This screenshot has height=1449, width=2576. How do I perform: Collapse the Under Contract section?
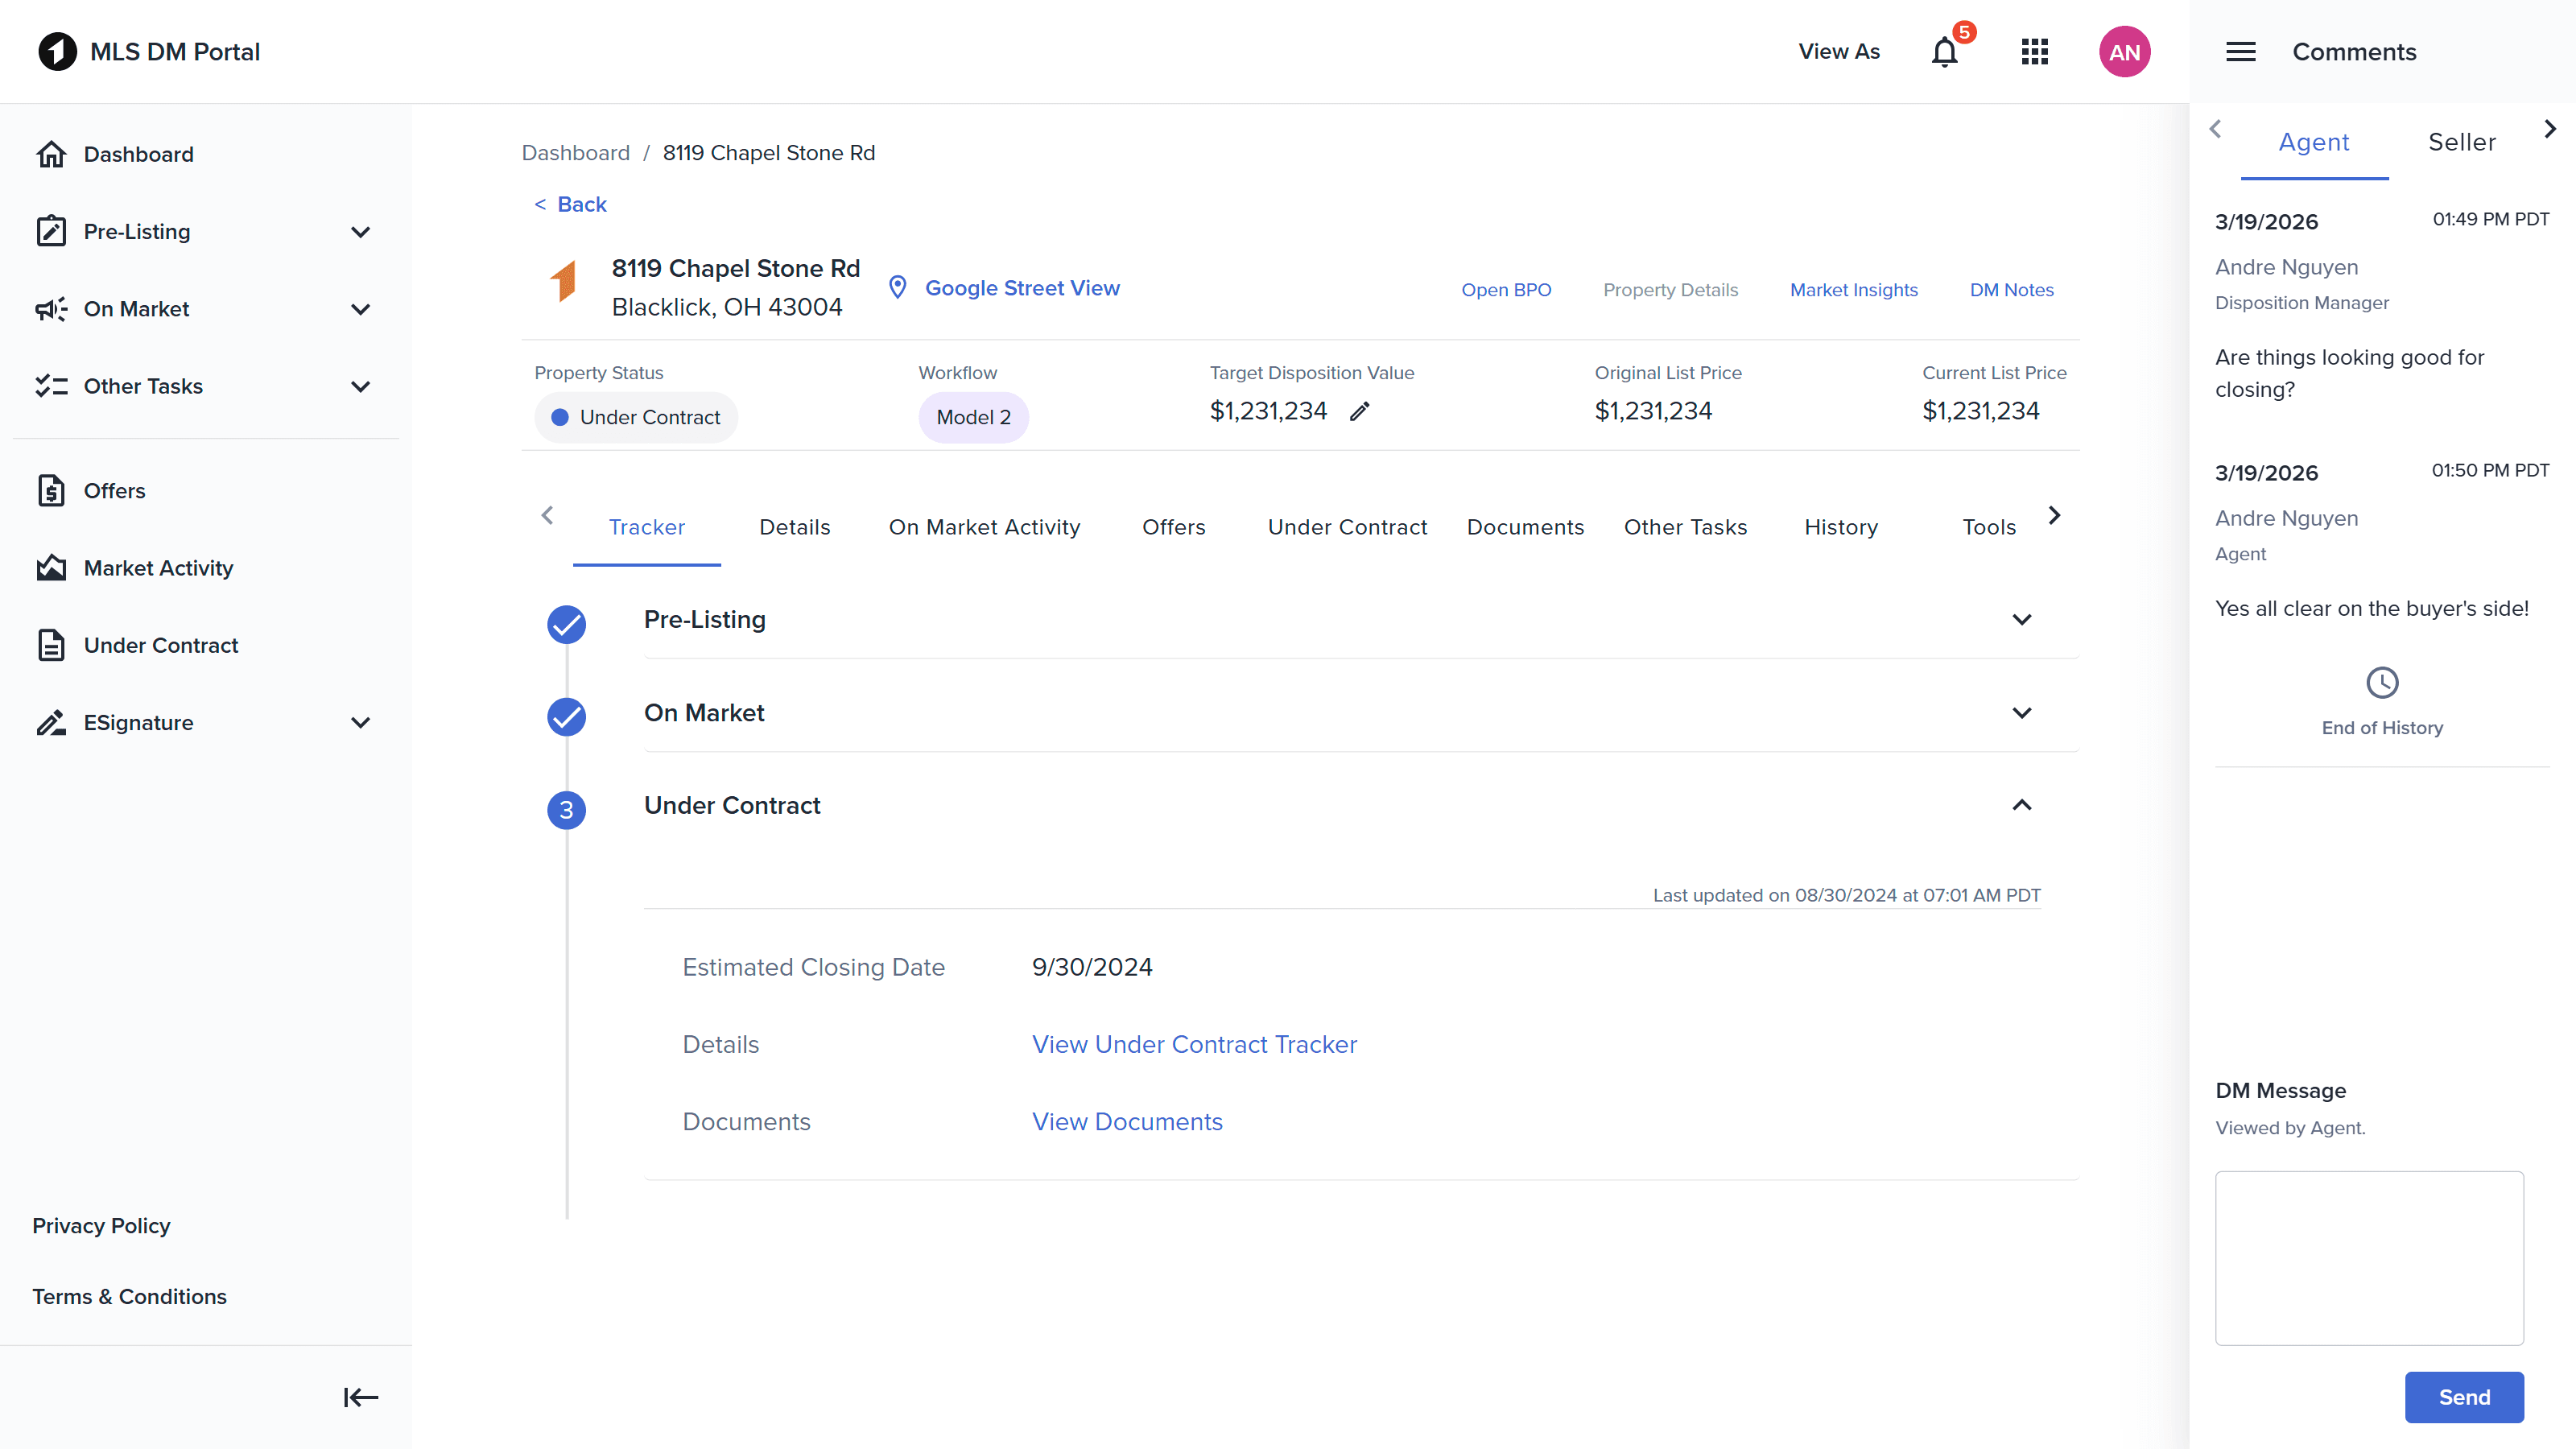click(2022, 805)
